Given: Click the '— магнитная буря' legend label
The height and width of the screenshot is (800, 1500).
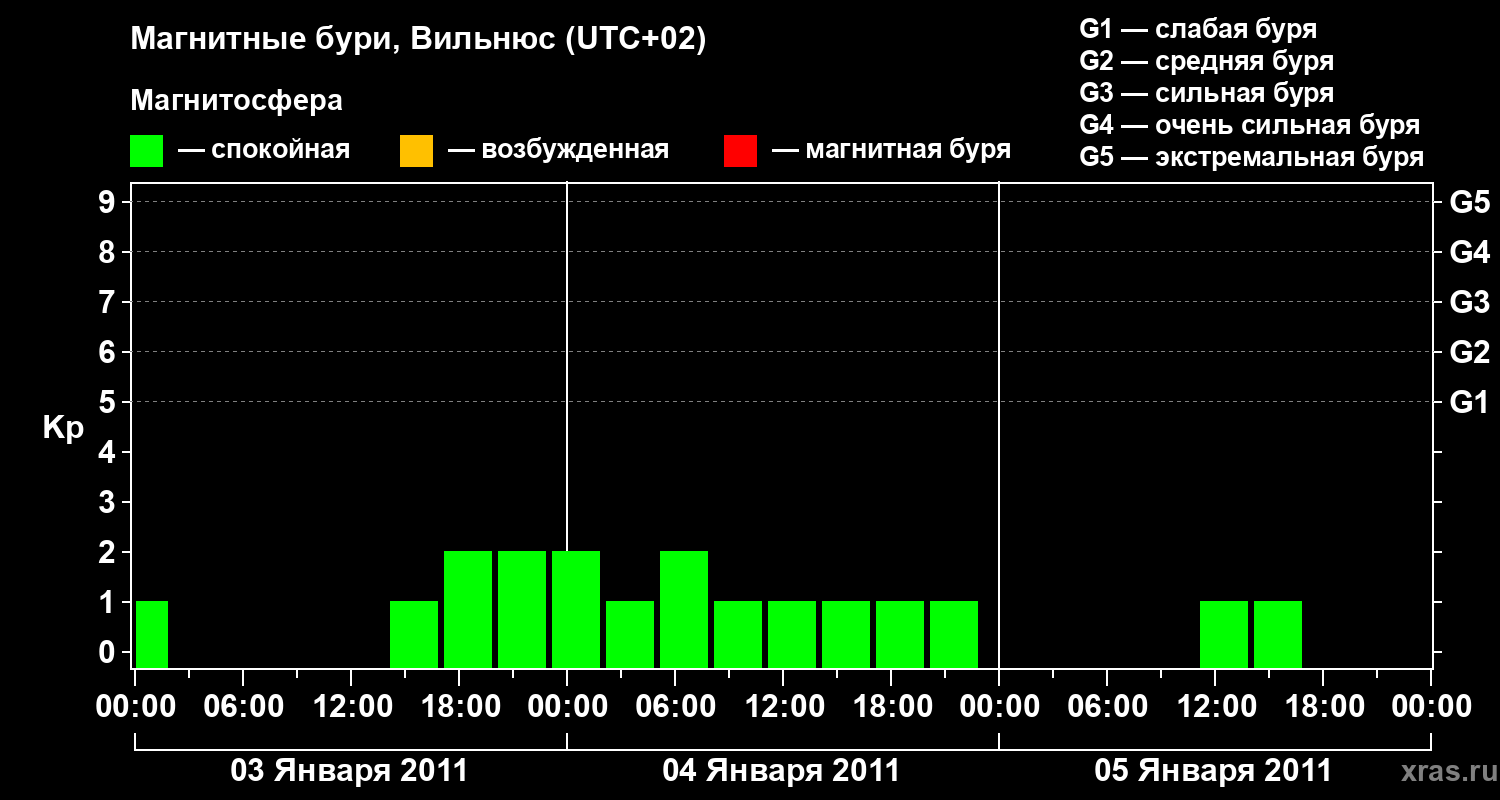Looking at the screenshot, I should coord(892,150).
